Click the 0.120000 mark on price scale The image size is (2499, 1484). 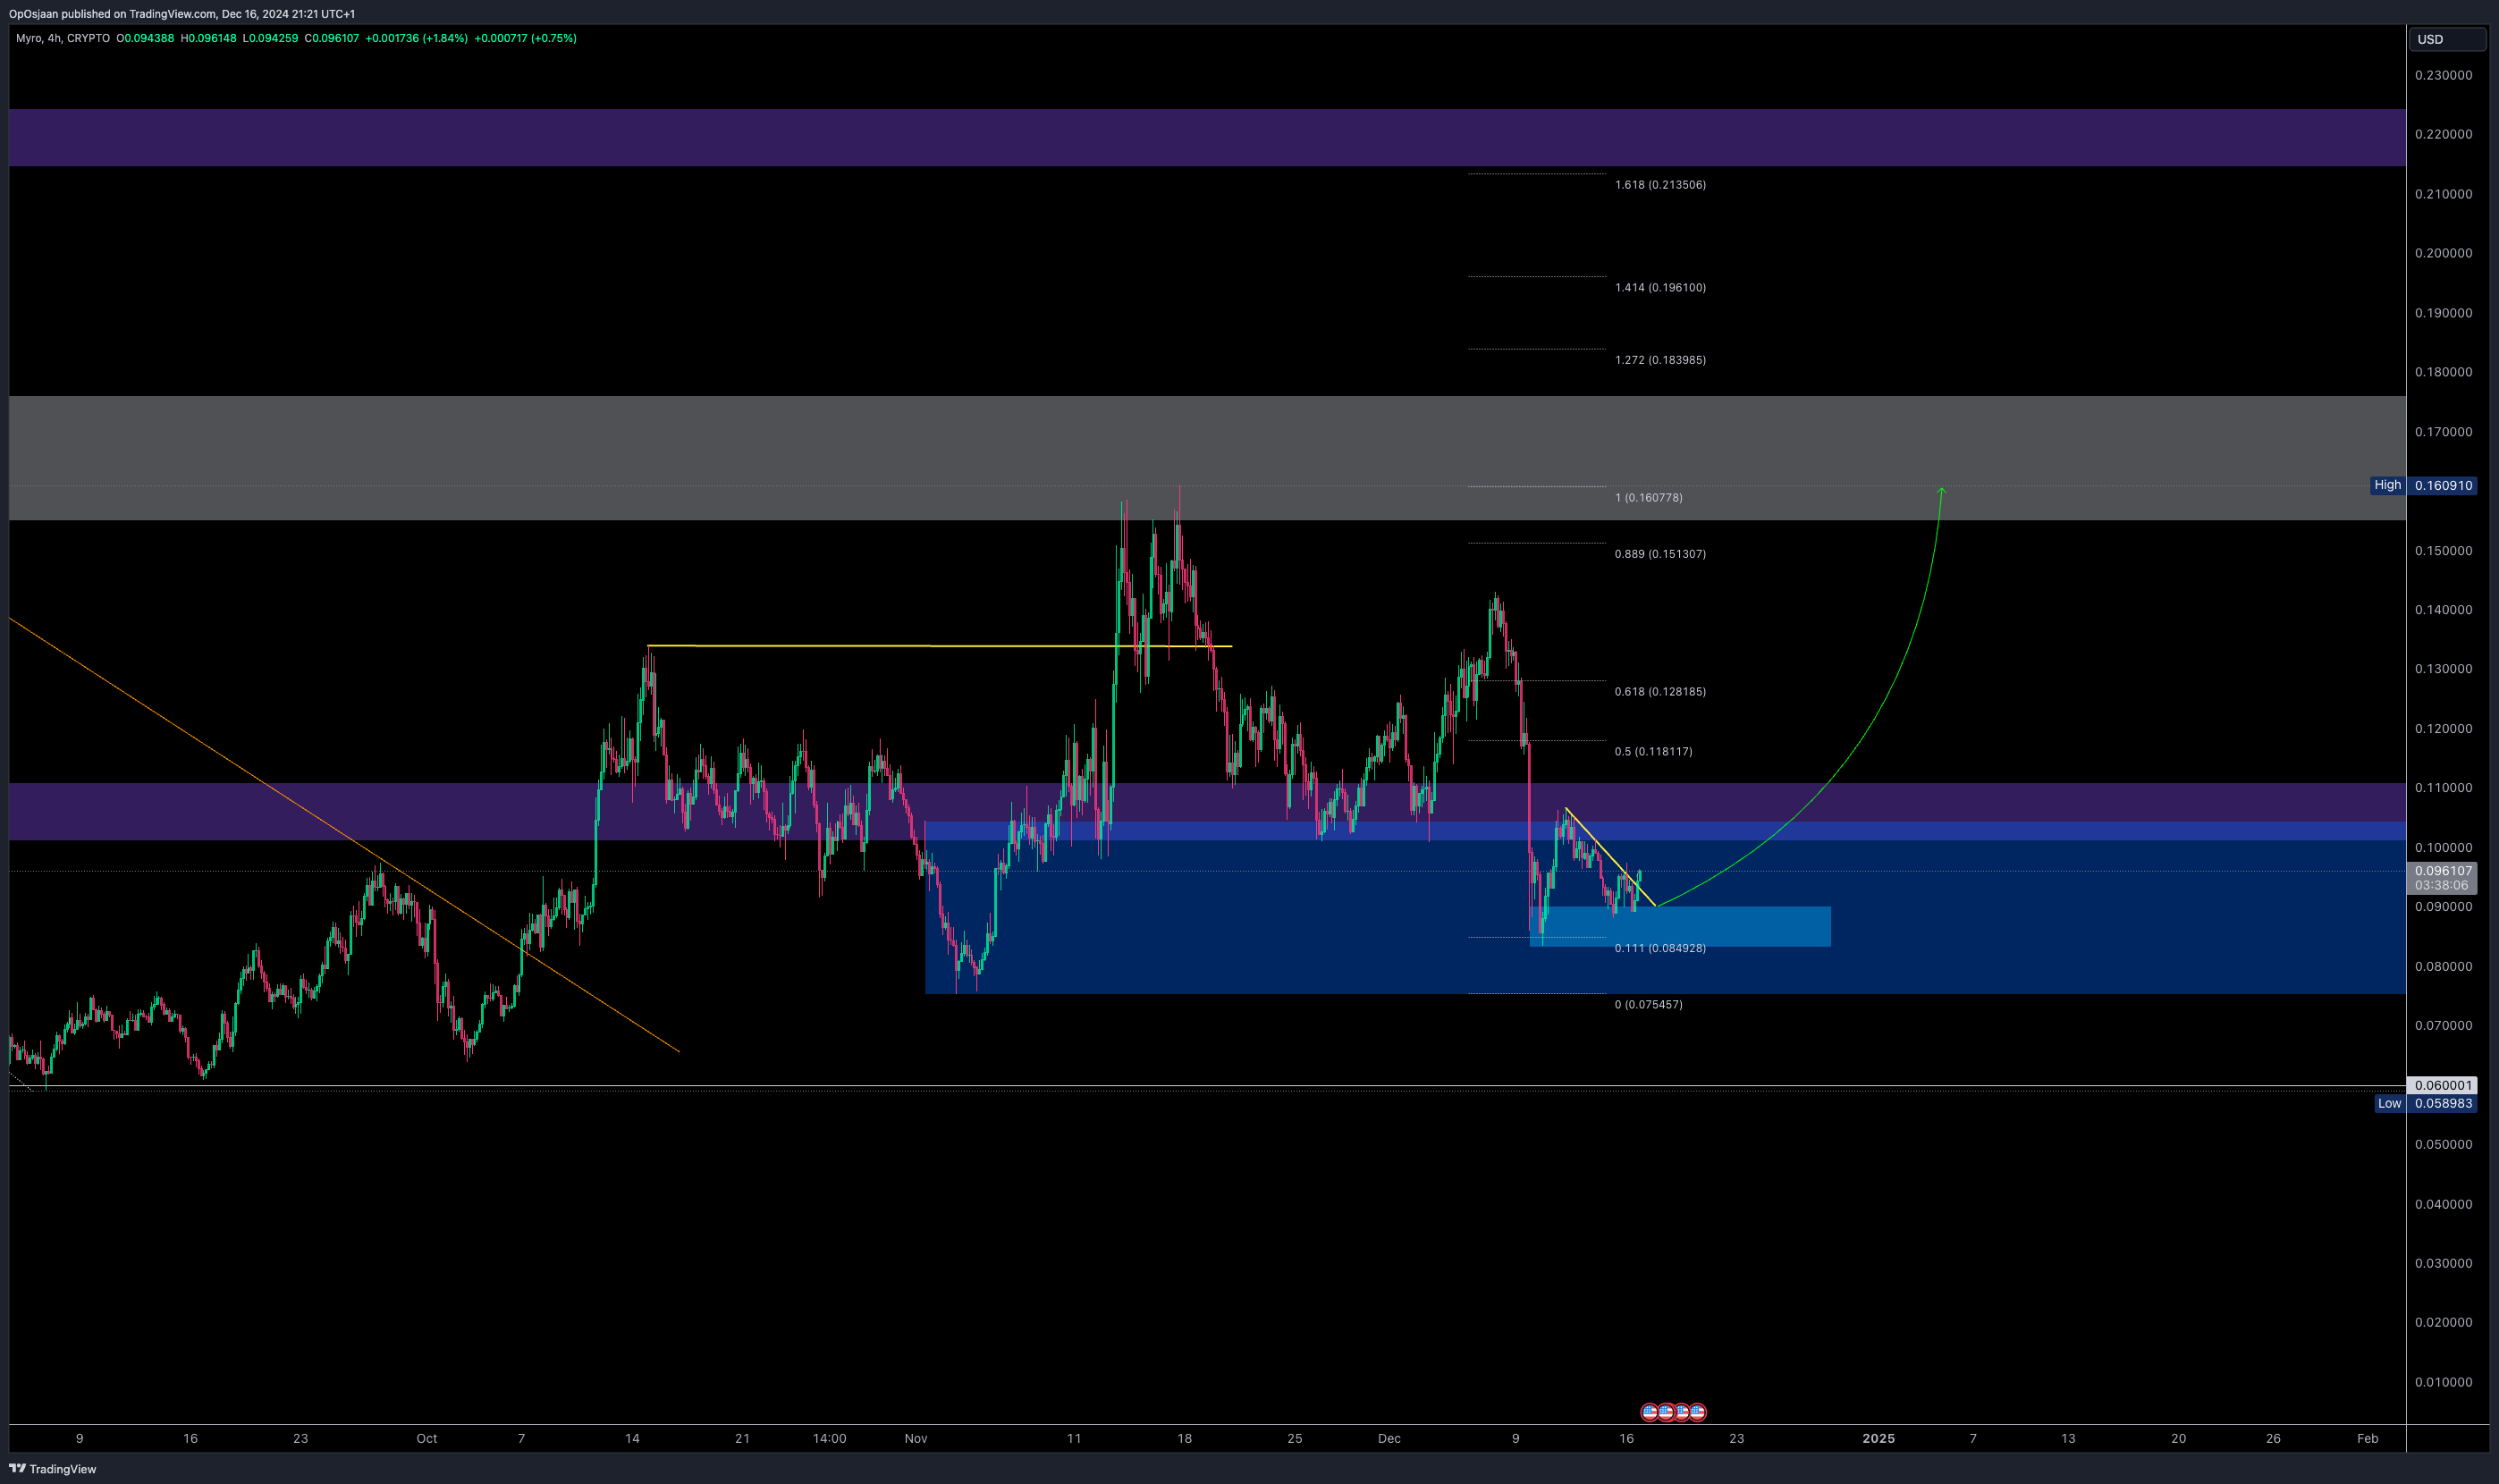click(x=2443, y=729)
